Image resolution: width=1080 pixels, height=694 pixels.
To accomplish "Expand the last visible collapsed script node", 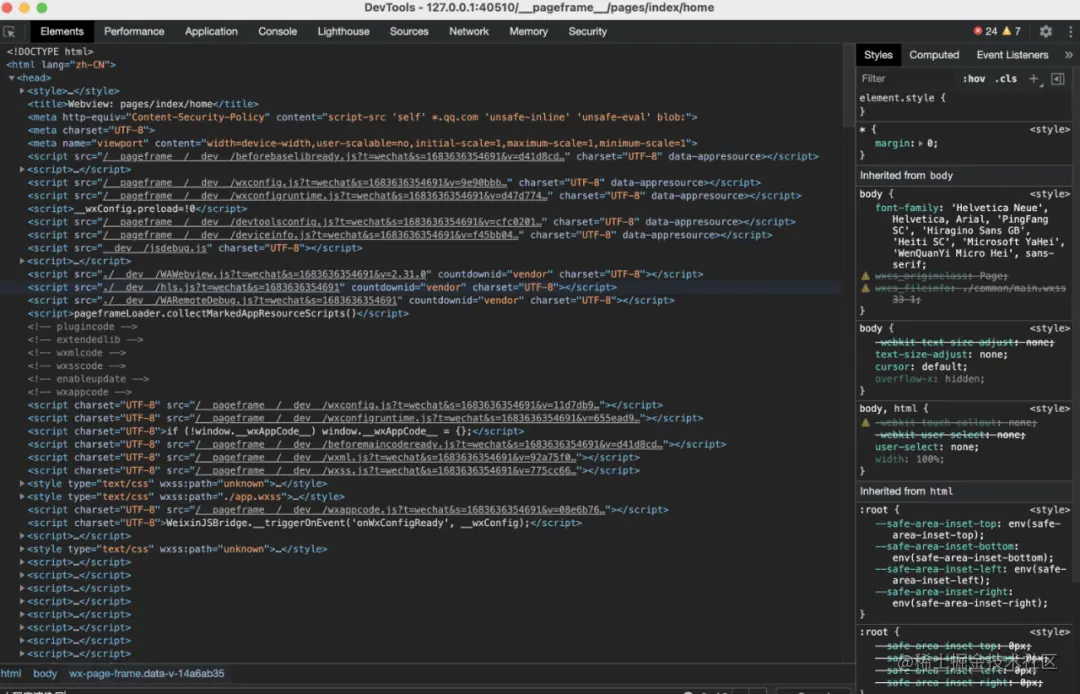I will (x=22, y=653).
